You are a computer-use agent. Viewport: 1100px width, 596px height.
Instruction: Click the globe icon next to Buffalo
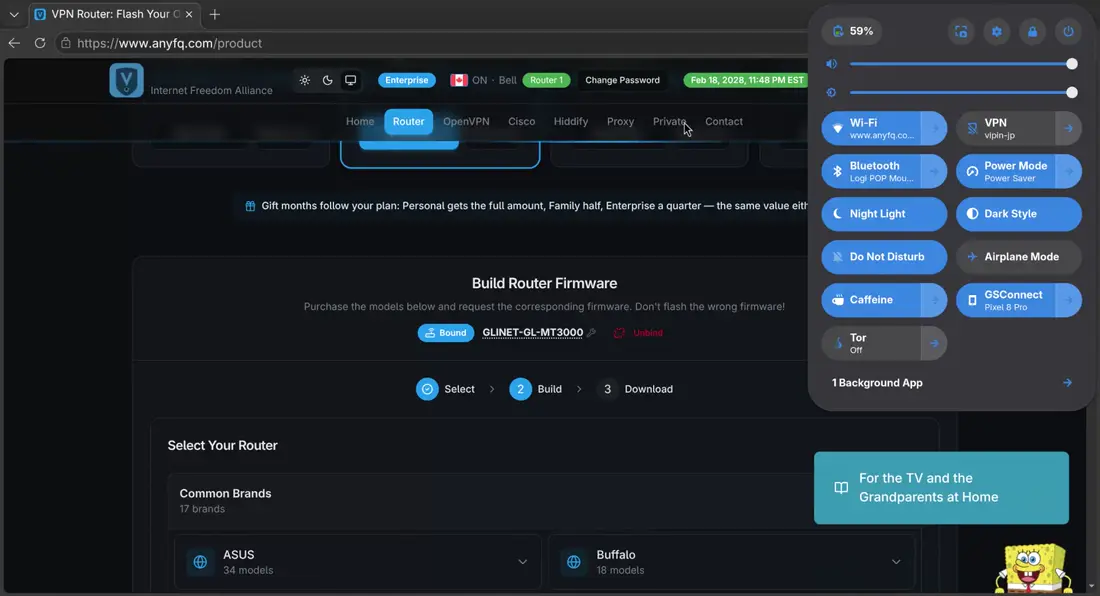[574, 562]
